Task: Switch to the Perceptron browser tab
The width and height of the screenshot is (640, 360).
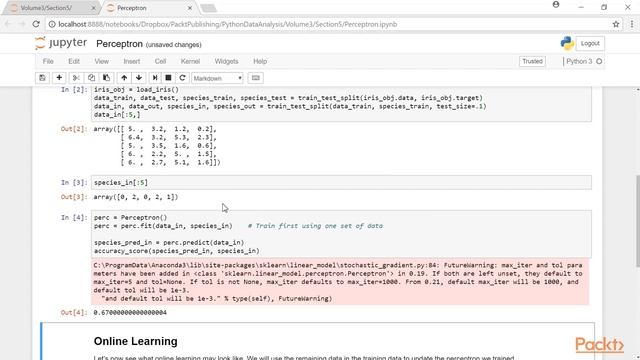Action: [149, 8]
